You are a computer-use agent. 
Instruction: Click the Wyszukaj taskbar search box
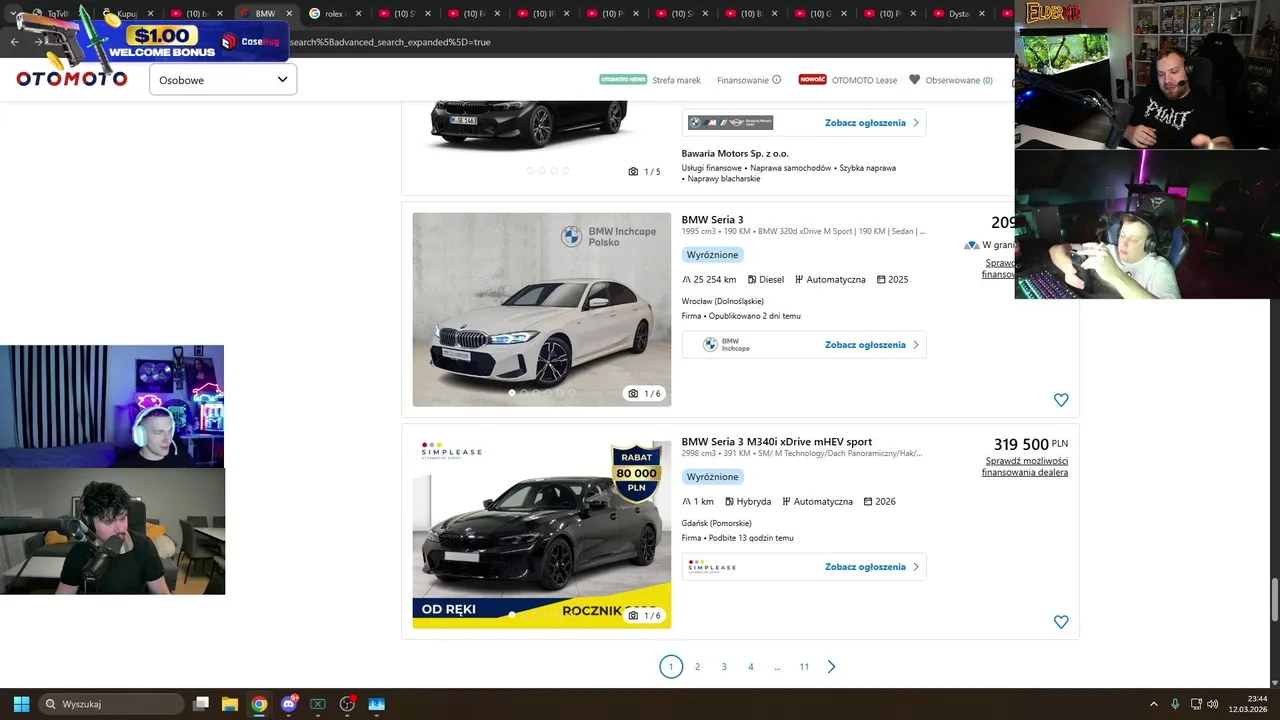pyautogui.click(x=111, y=704)
